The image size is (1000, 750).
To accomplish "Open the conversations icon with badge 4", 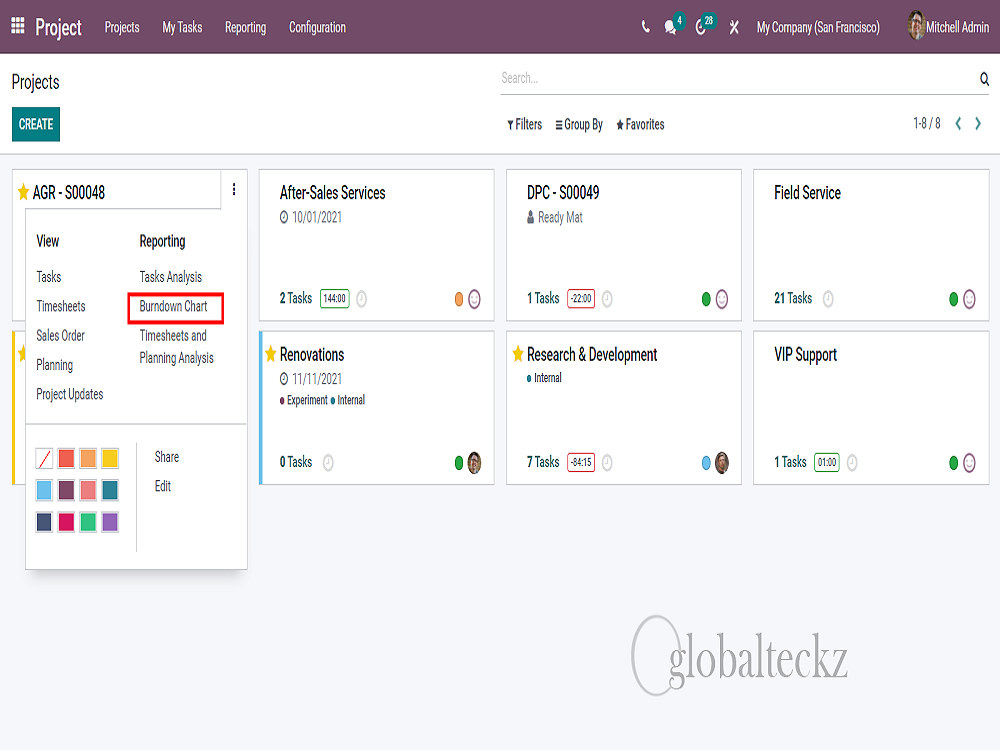I will coord(670,27).
